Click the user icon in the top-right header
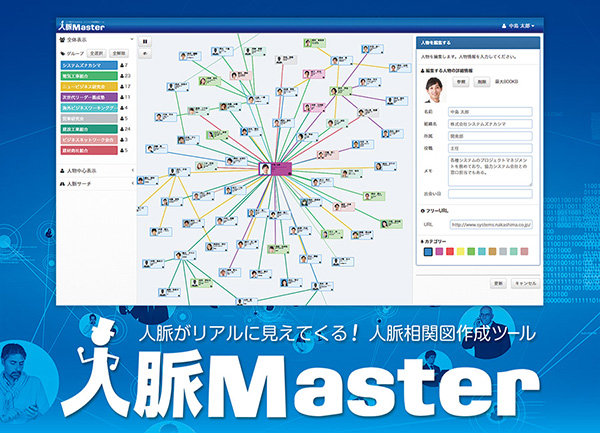This screenshot has width=600, height=433. coord(504,26)
